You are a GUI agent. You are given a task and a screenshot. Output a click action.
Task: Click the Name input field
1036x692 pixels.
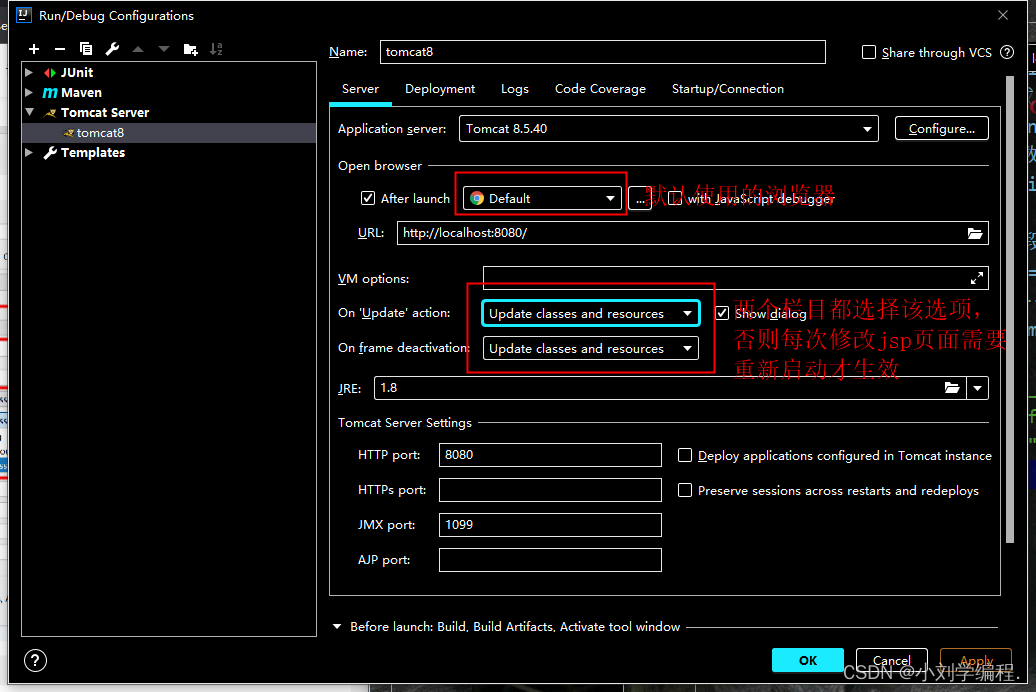click(x=603, y=52)
